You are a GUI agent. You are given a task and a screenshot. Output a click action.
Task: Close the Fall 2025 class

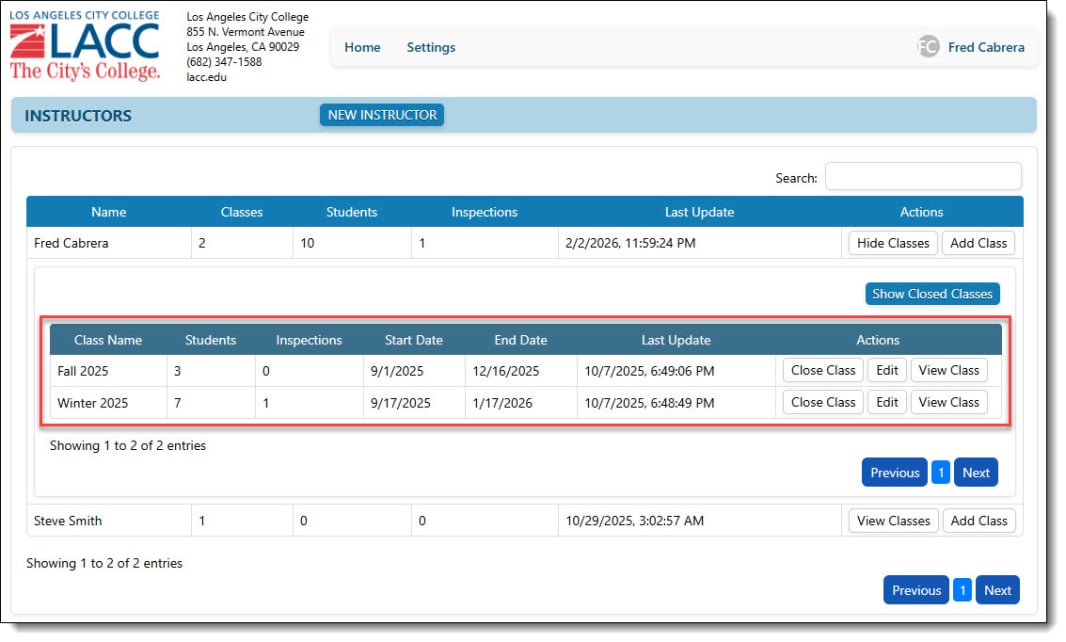tap(822, 370)
